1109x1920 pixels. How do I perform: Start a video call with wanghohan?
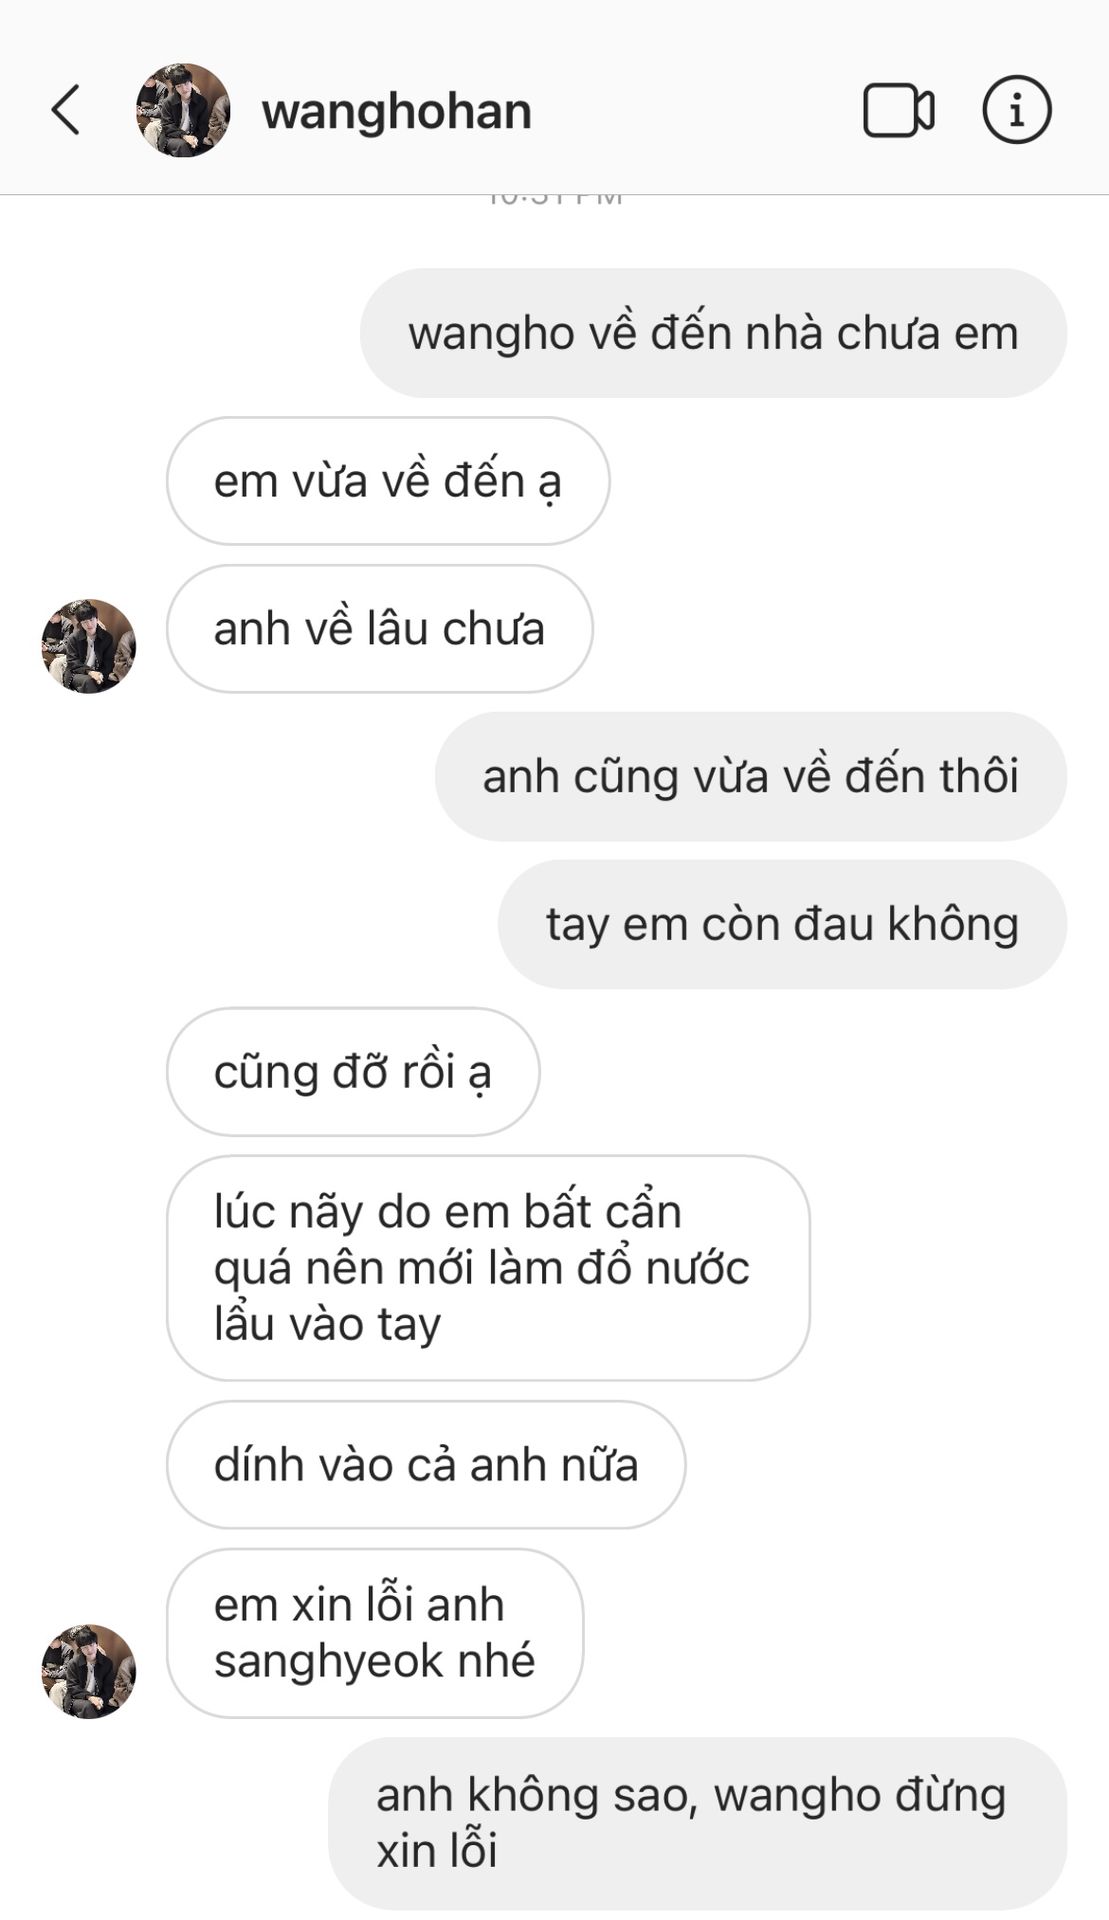point(898,110)
